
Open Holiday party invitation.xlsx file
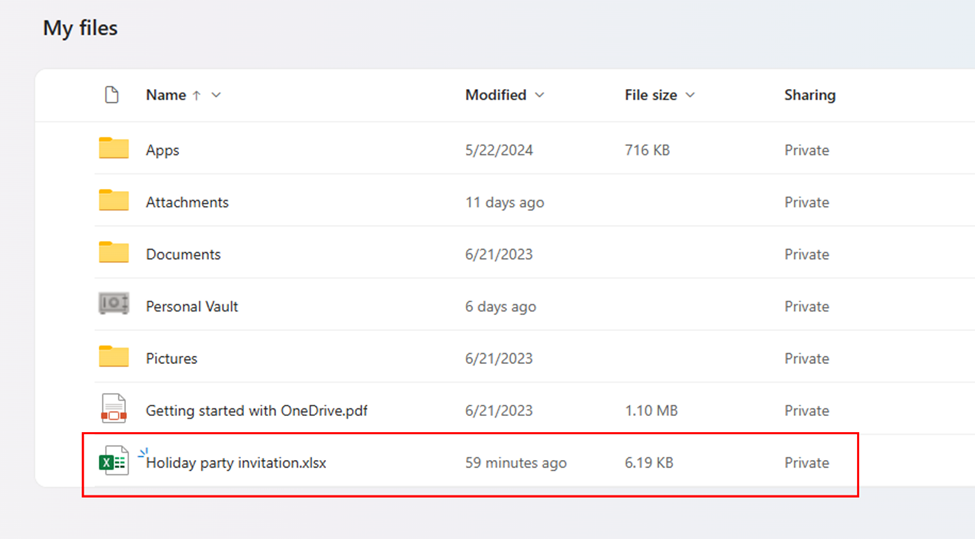(x=236, y=462)
